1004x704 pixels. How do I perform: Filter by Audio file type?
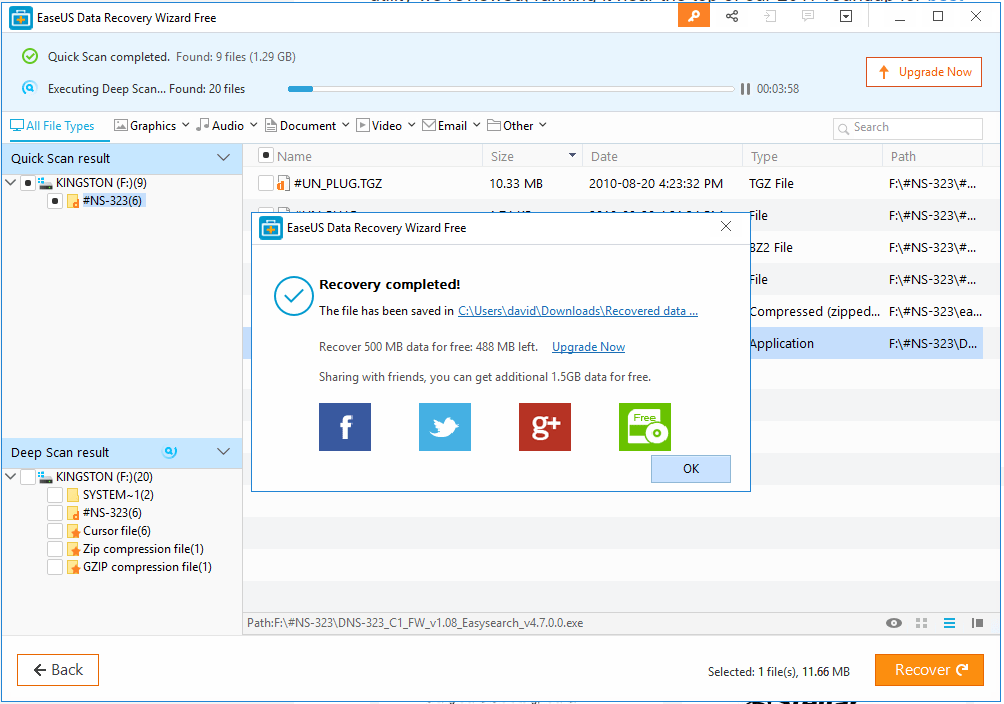tap(220, 126)
